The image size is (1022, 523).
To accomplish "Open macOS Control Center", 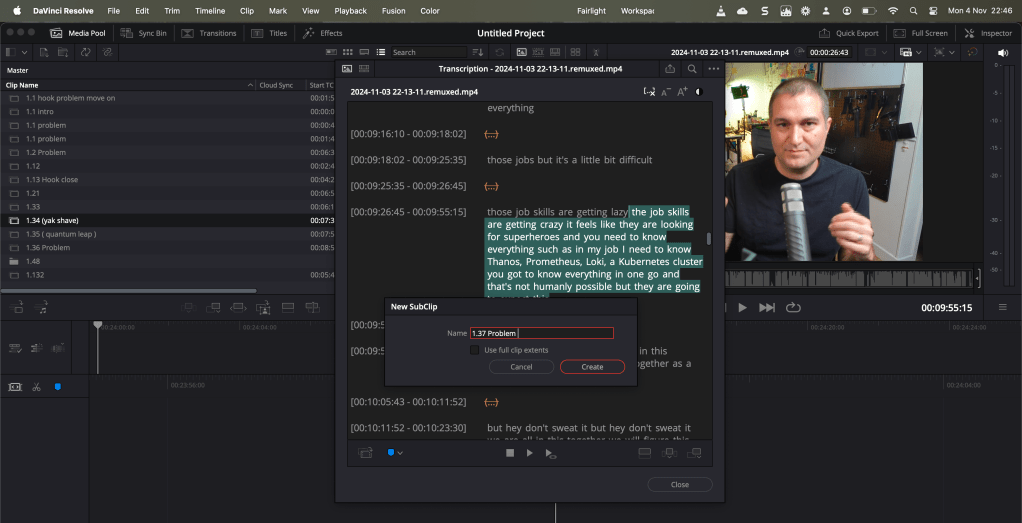I will [x=933, y=10].
